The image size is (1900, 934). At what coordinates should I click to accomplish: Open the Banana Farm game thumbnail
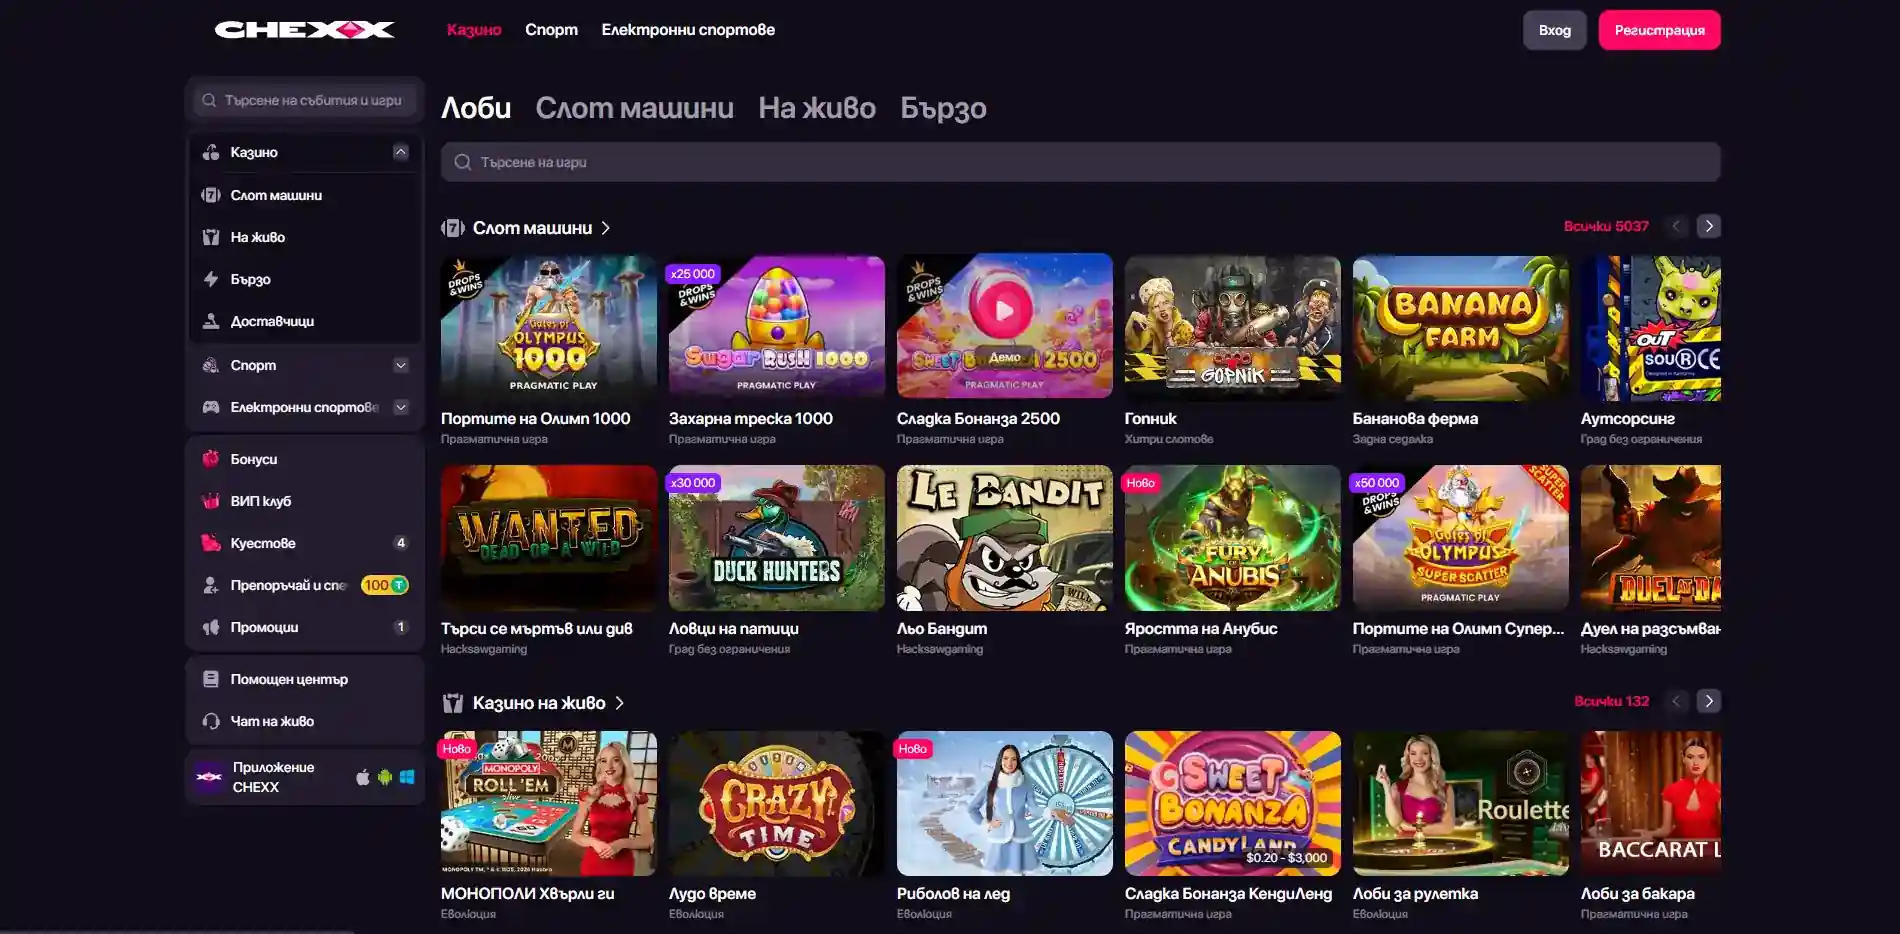pos(1461,328)
